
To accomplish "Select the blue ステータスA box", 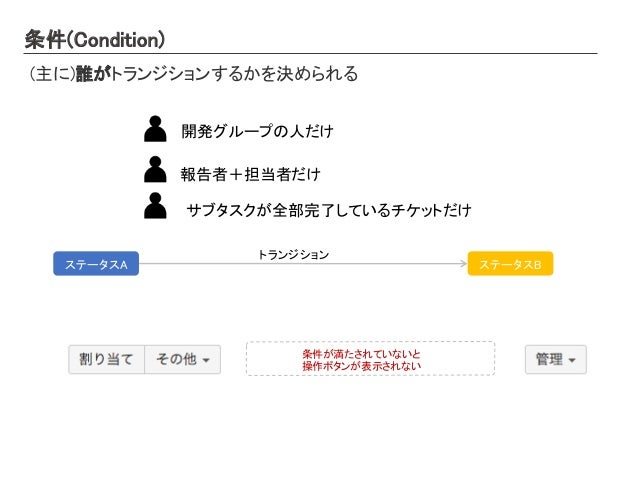I will [x=96, y=264].
